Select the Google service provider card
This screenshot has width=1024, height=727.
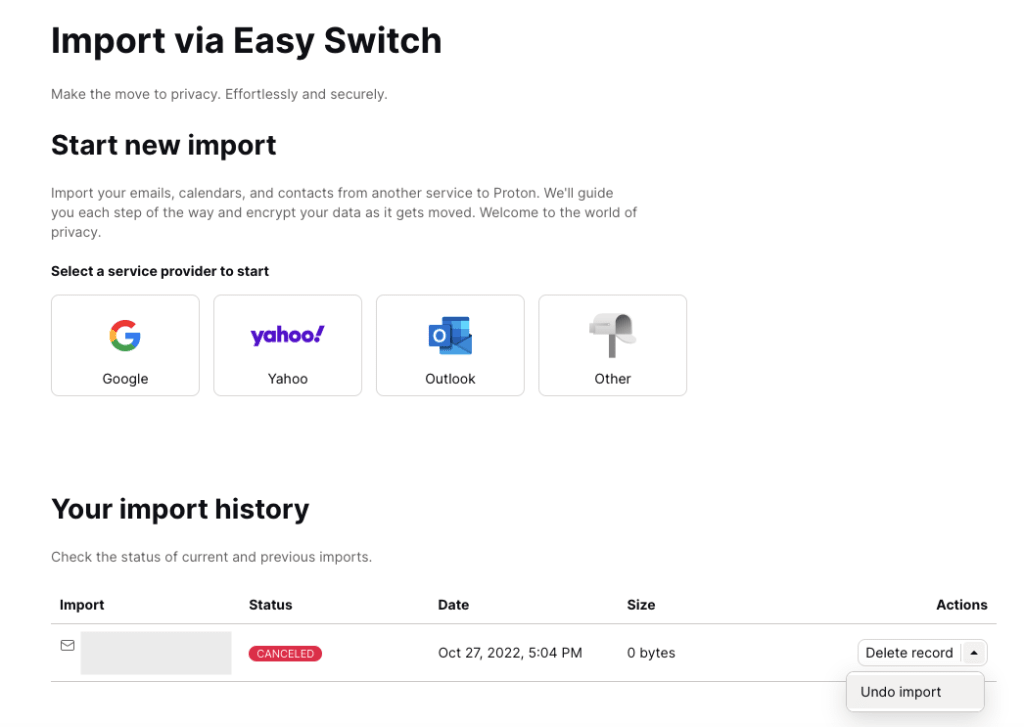pos(125,345)
